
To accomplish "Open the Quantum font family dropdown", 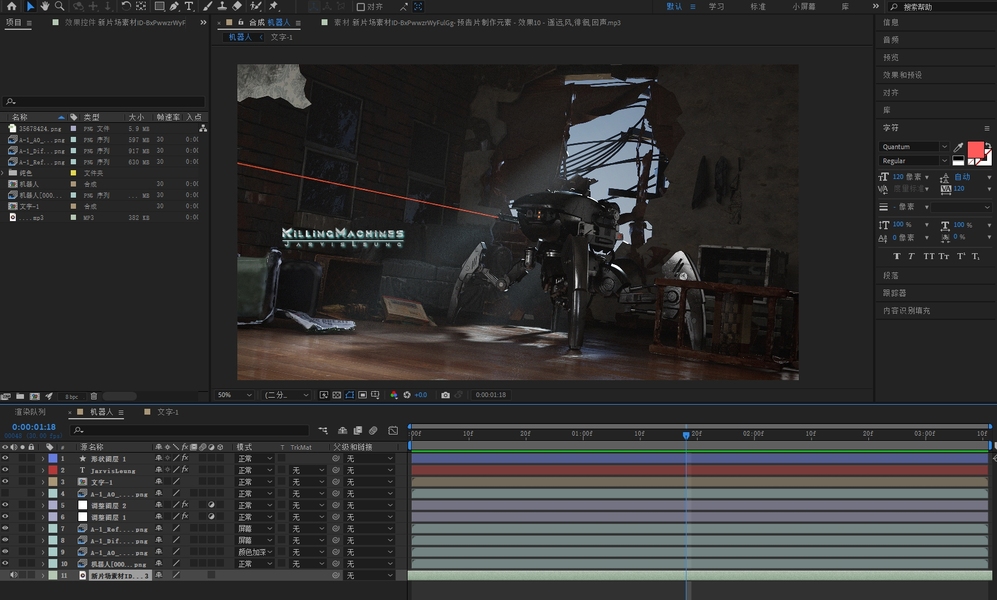I will pos(914,147).
